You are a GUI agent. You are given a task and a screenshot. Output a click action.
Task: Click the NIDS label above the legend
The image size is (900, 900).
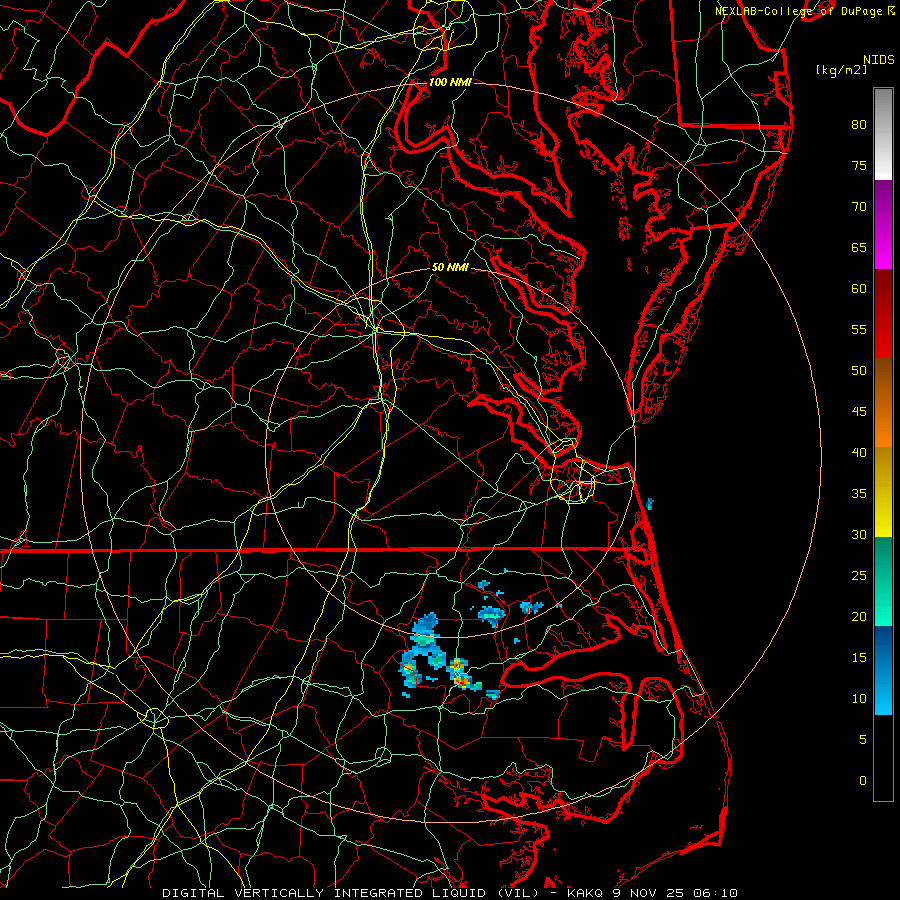(x=879, y=60)
